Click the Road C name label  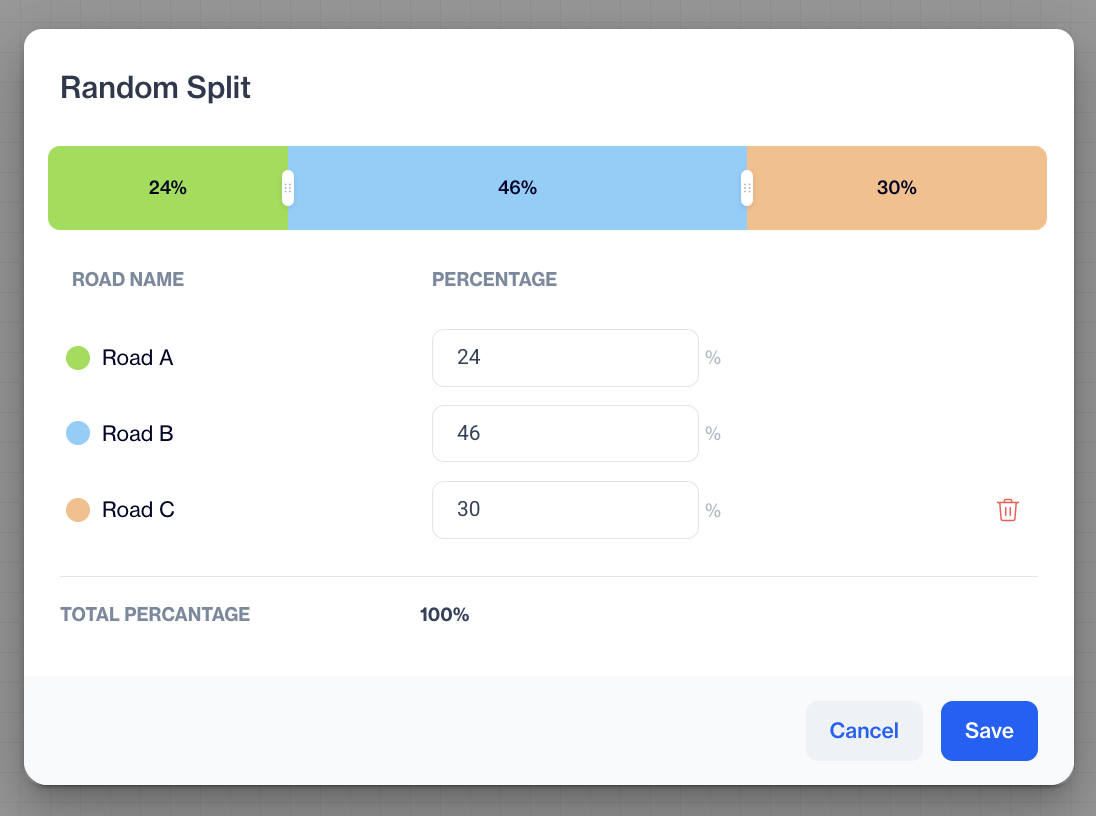(x=138, y=510)
